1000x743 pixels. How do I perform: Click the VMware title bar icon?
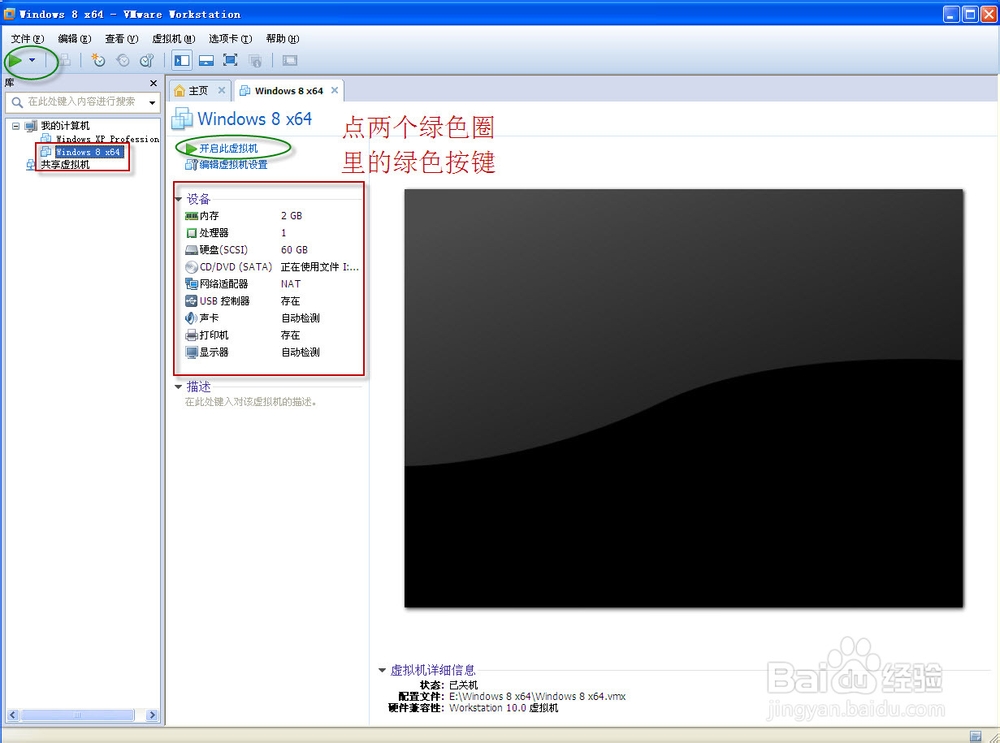coord(10,13)
